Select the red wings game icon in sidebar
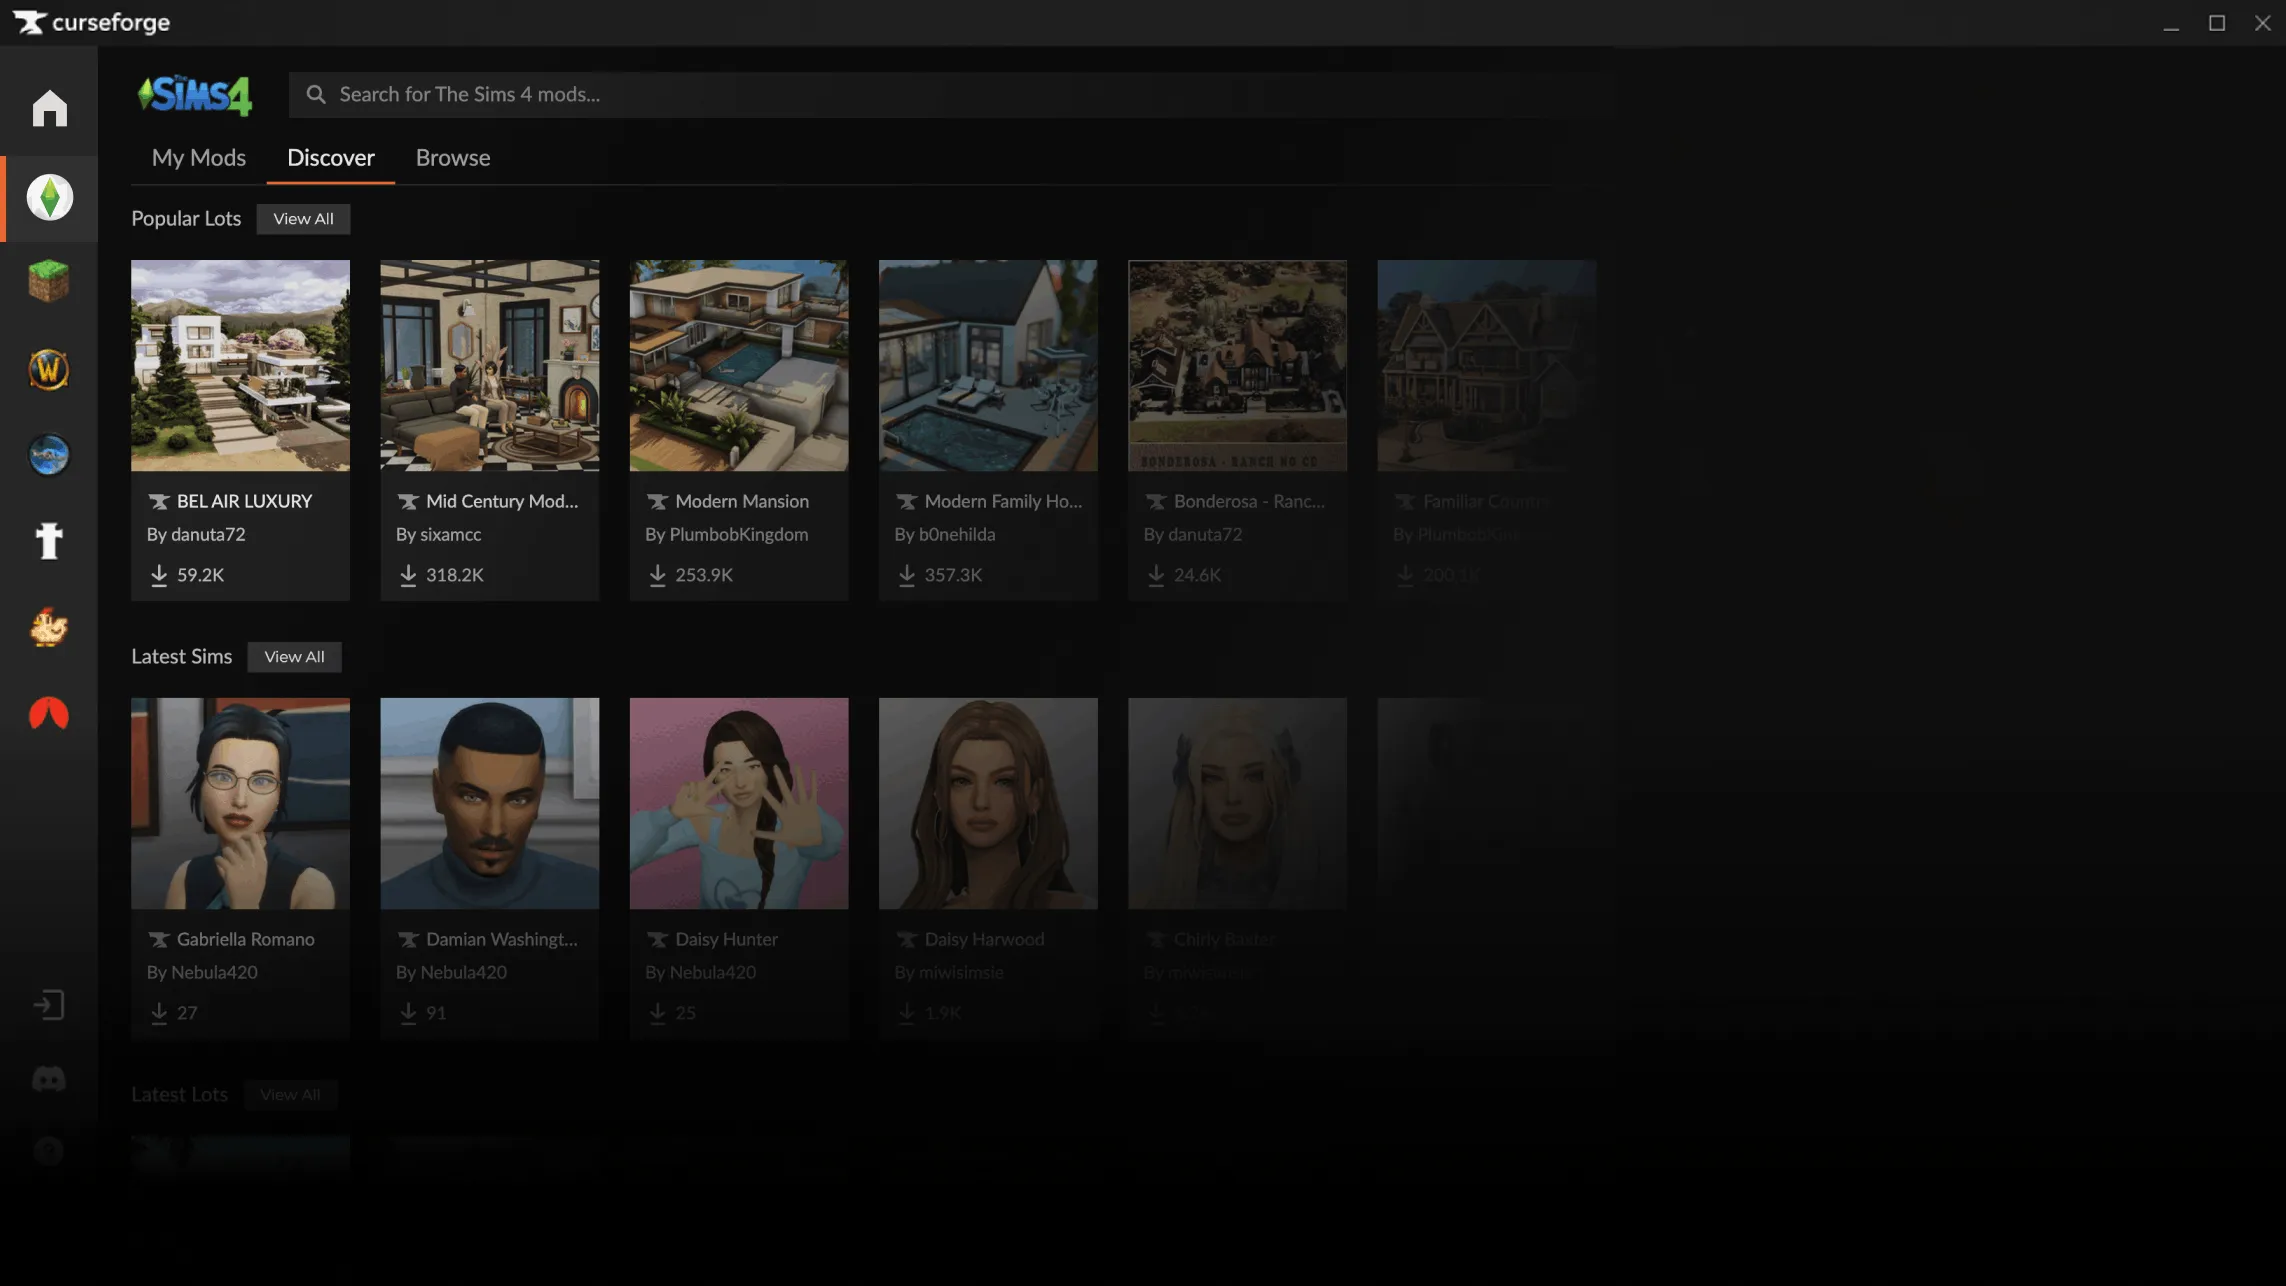 click(49, 714)
